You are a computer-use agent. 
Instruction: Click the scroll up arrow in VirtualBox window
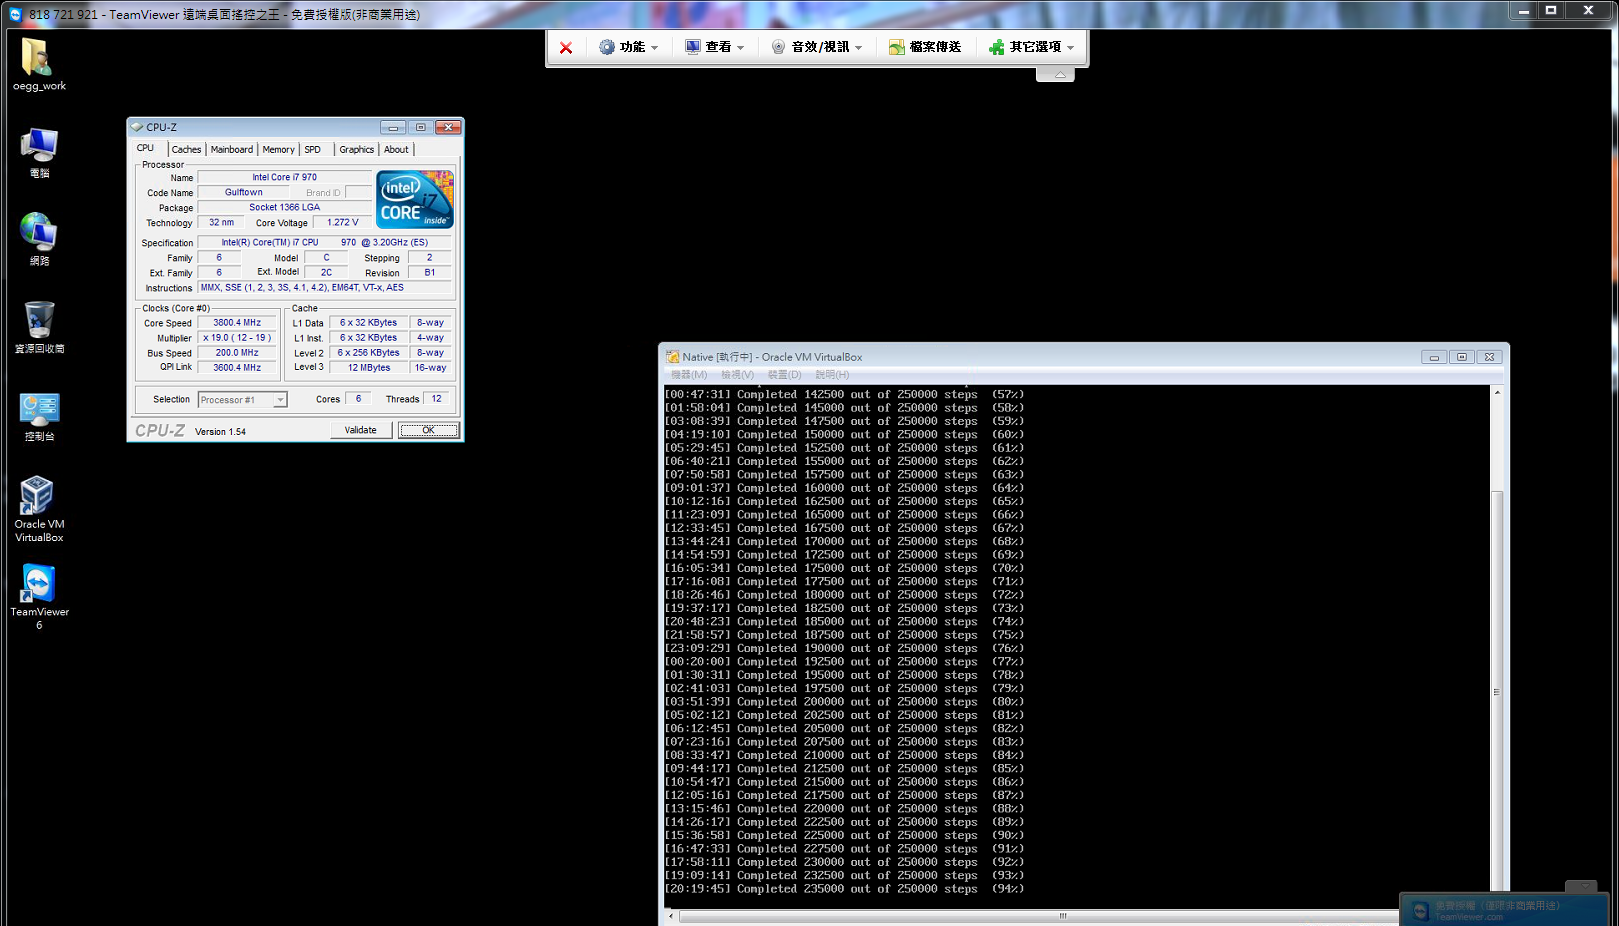click(x=1497, y=392)
